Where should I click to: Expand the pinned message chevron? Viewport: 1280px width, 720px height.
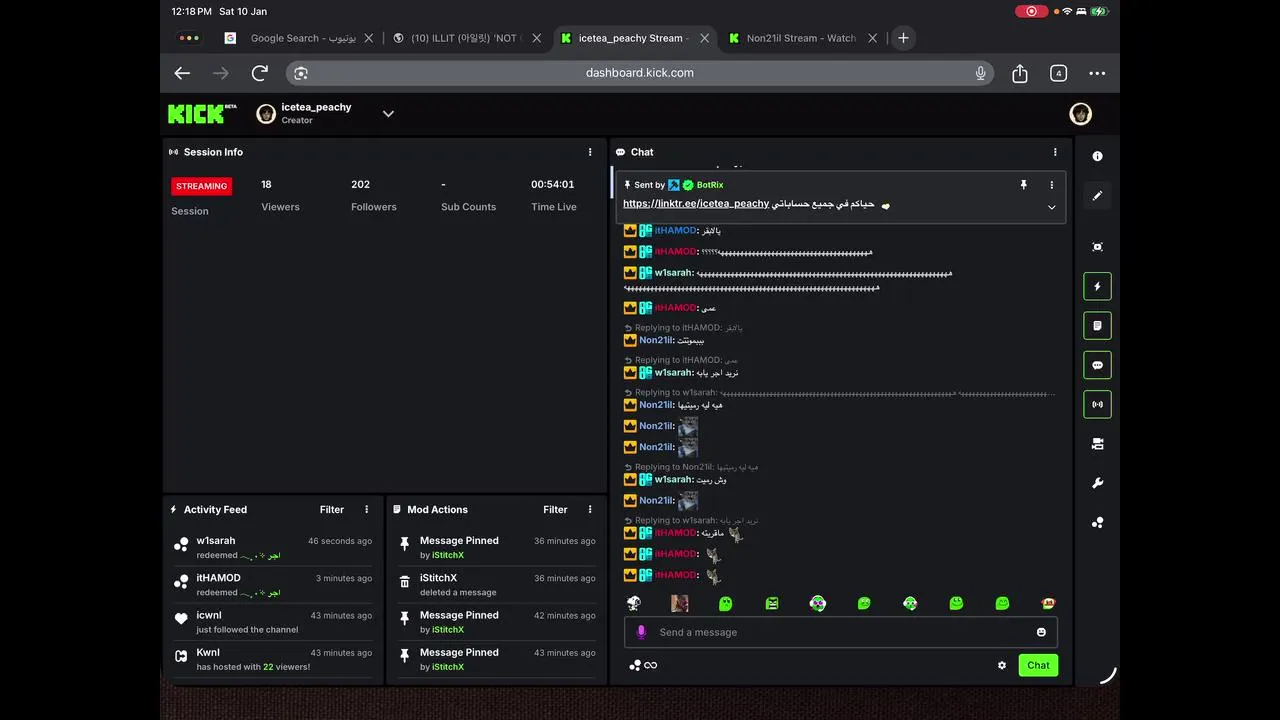click(x=1051, y=207)
